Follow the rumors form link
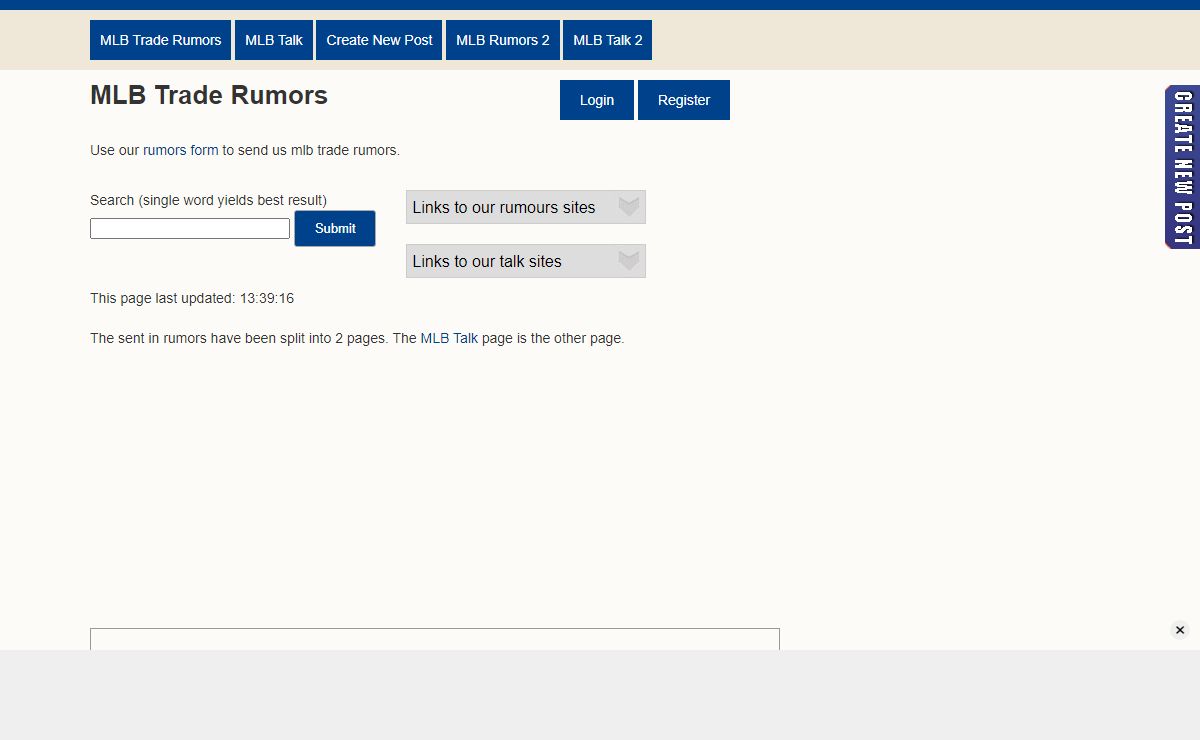Screen dimensions: 1200x740 180,151
